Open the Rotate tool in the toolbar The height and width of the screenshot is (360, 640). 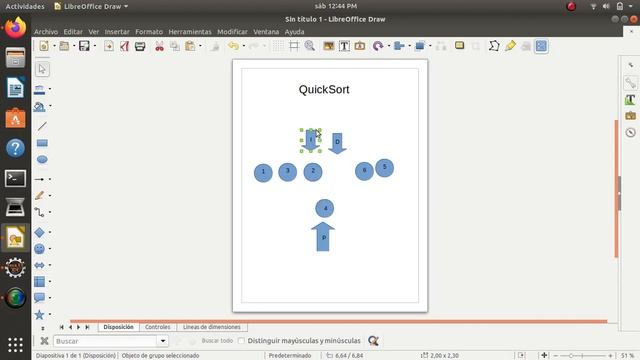click(x=378, y=46)
